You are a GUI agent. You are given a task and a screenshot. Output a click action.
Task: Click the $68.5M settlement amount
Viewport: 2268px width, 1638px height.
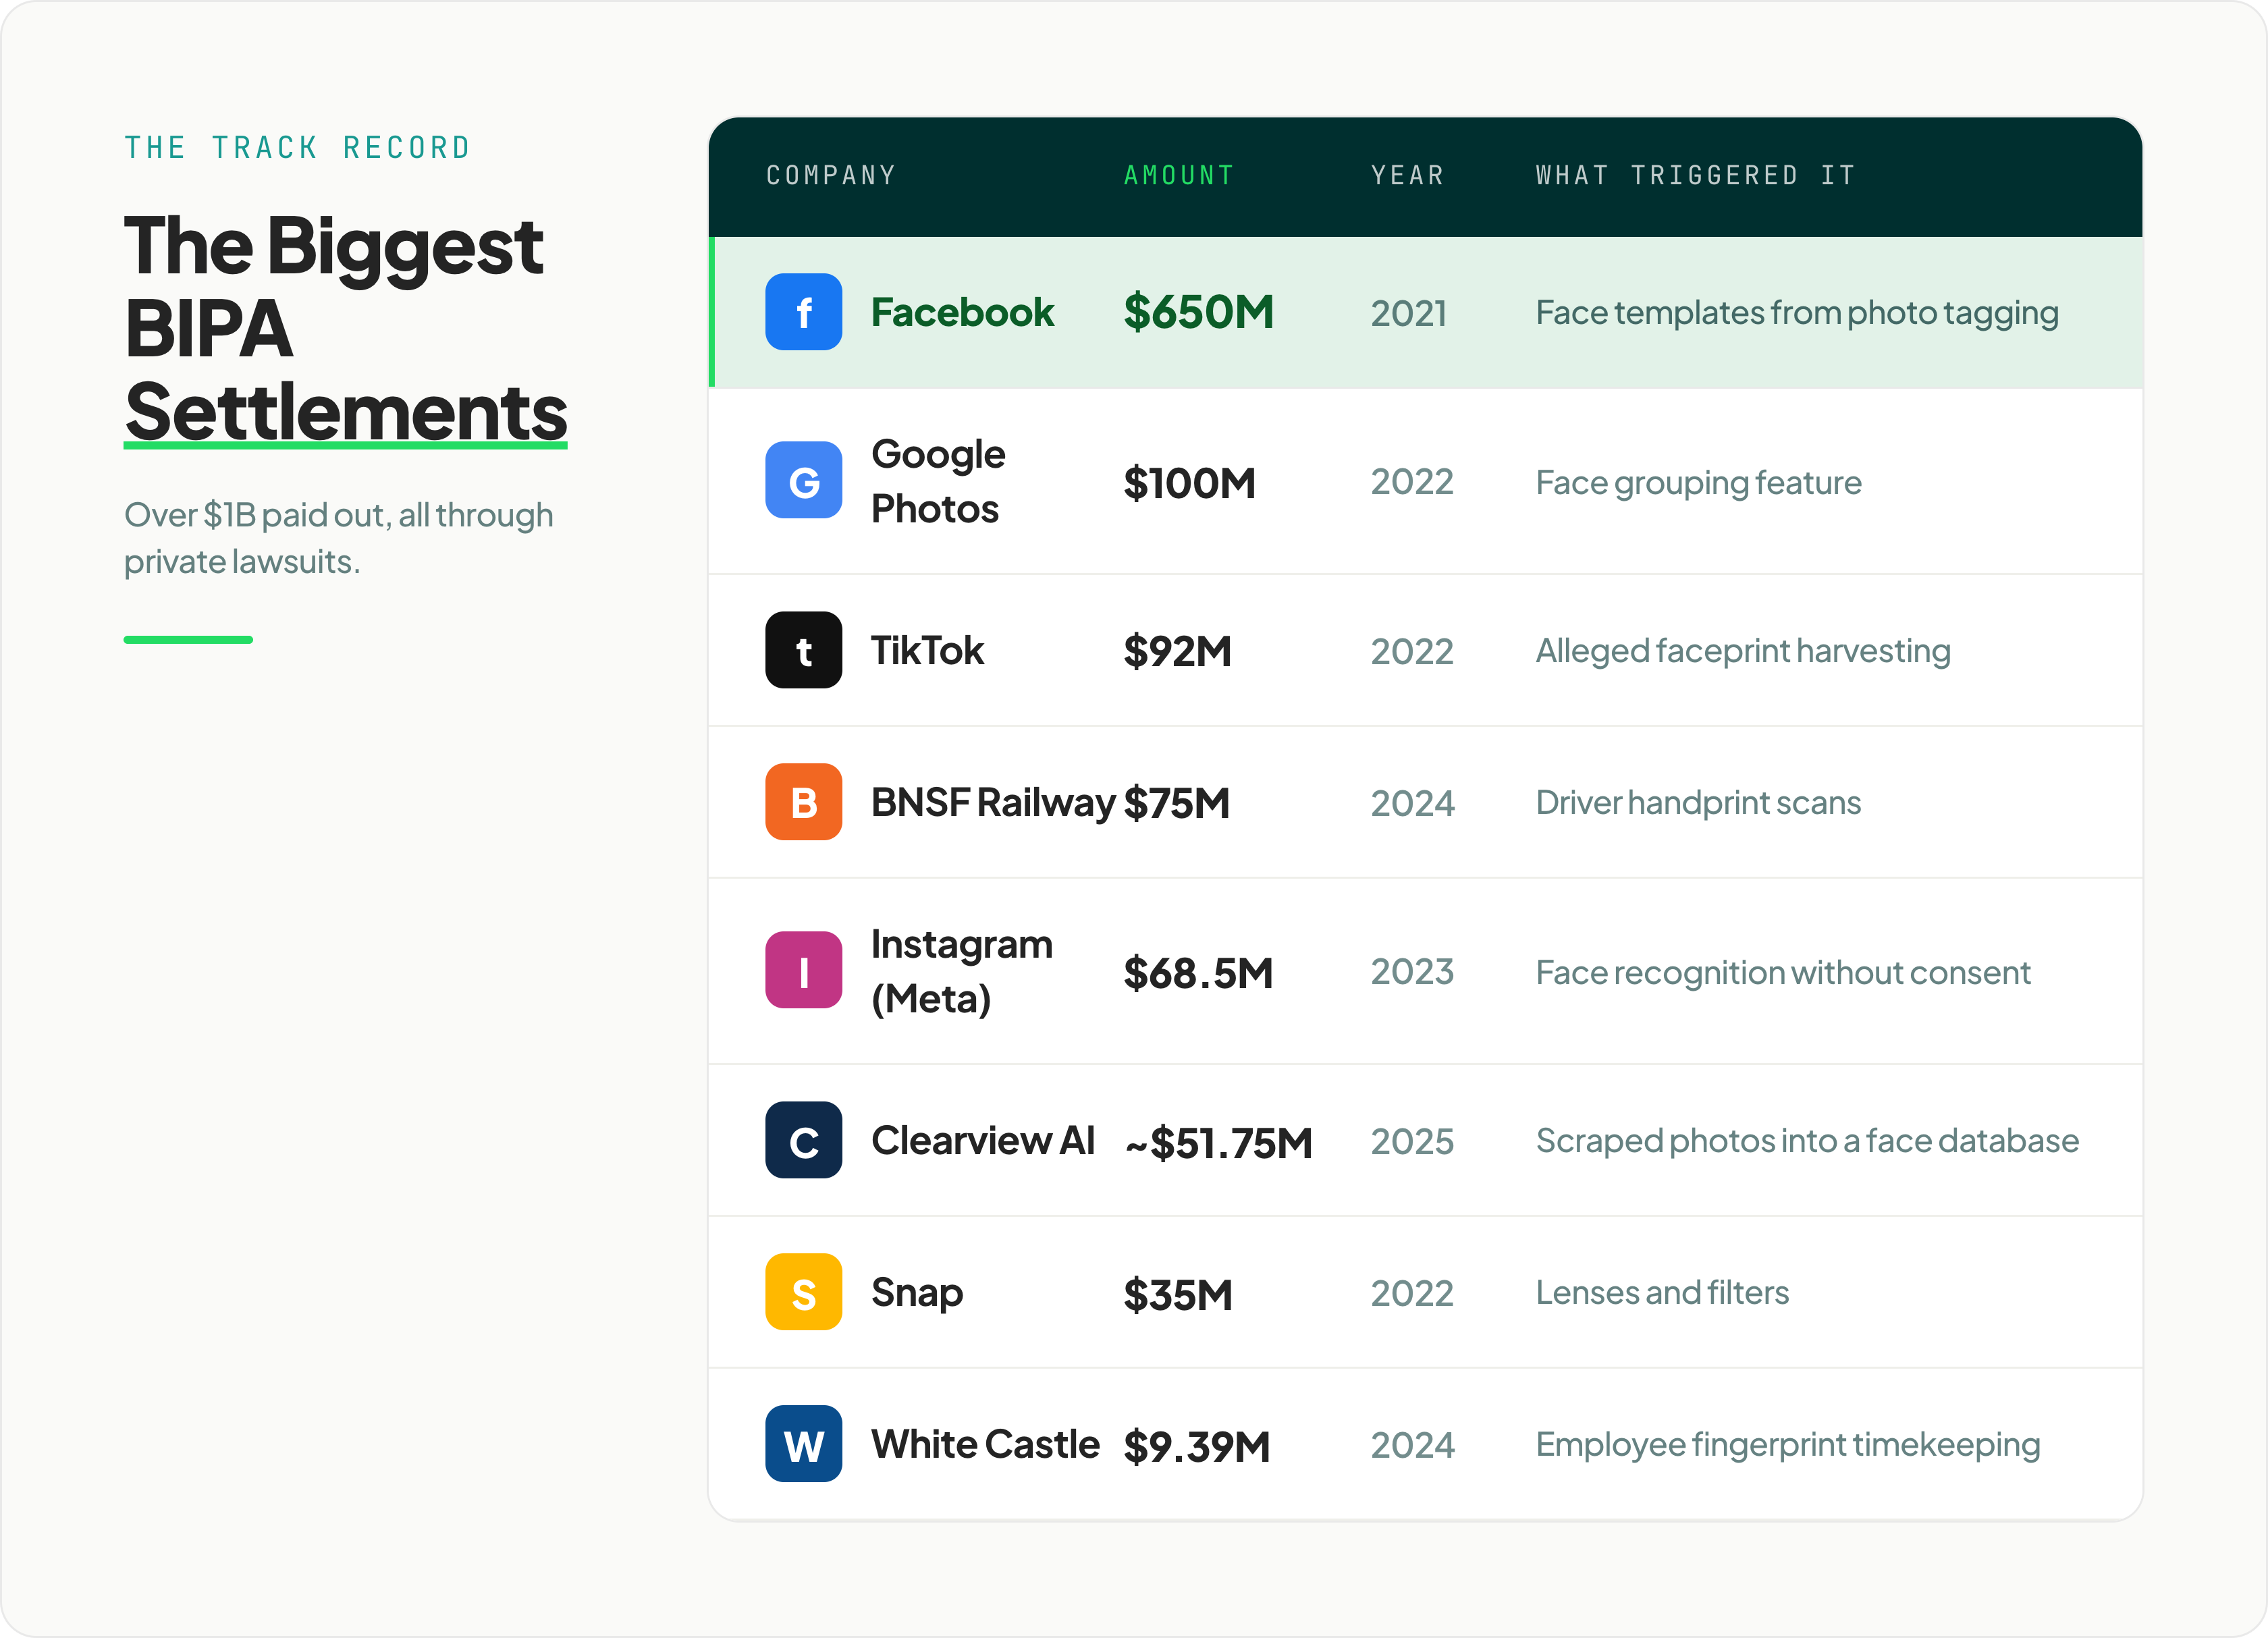point(1198,973)
